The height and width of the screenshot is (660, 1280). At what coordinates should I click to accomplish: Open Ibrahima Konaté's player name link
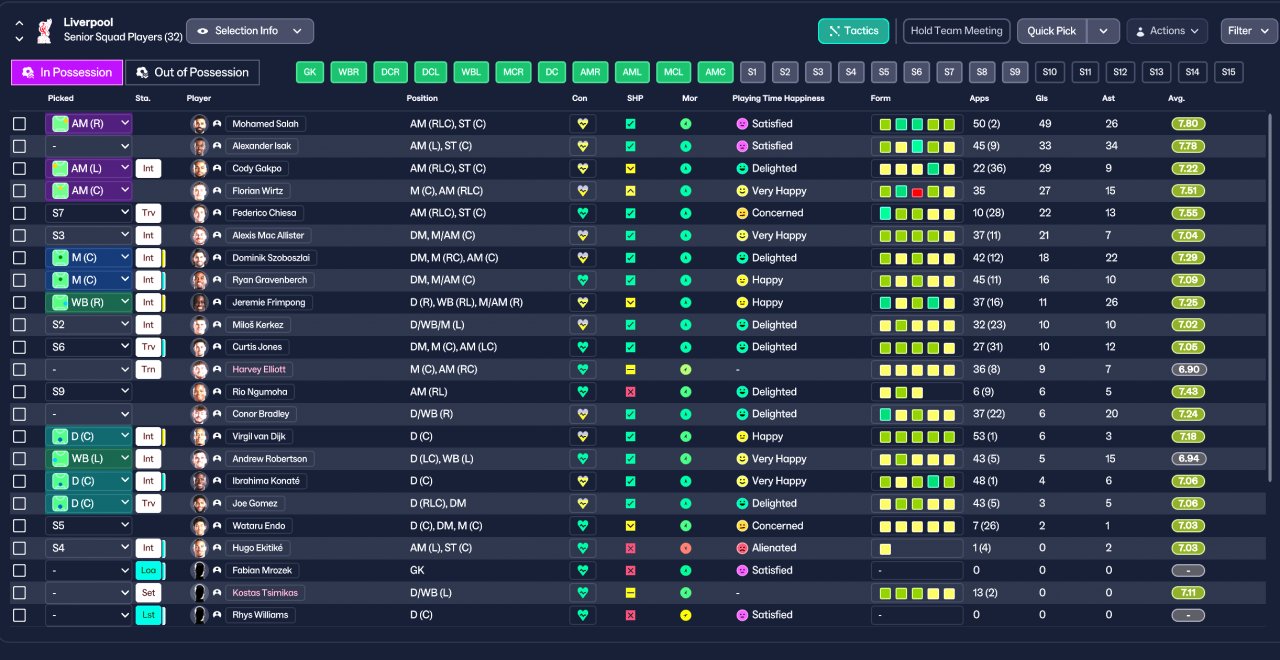point(265,481)
